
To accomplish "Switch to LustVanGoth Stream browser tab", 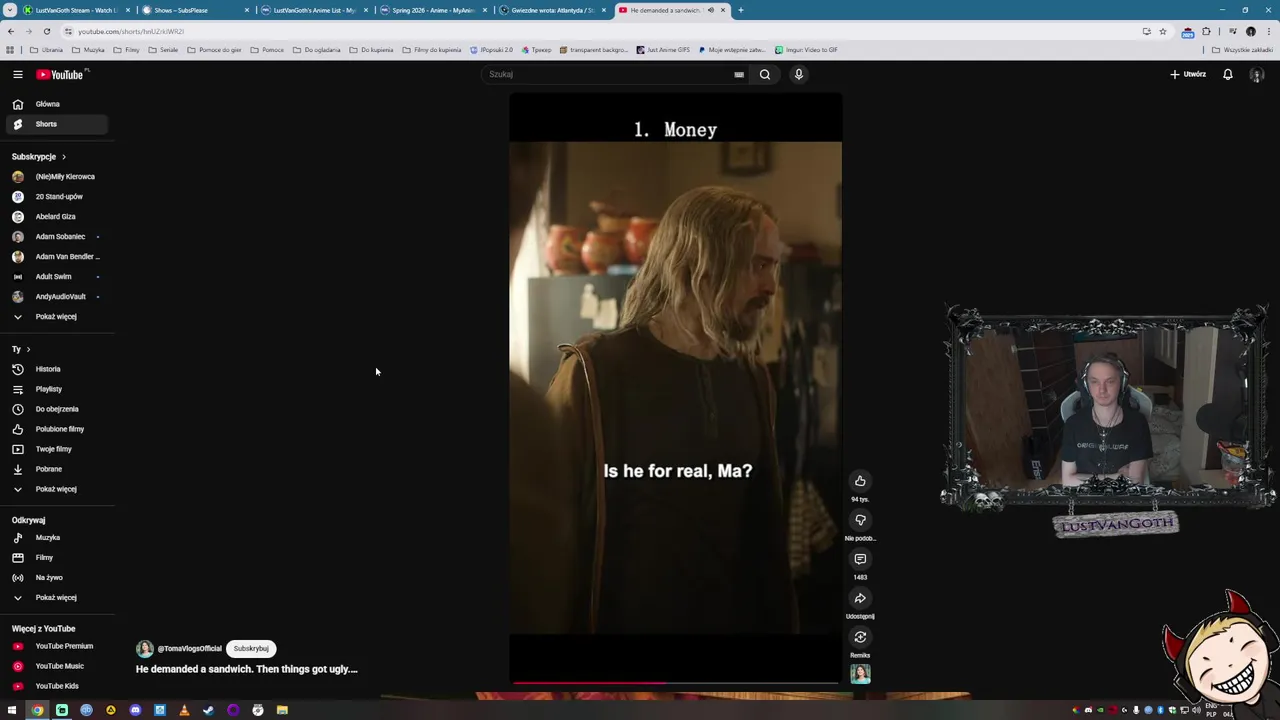I will [76, 10].
